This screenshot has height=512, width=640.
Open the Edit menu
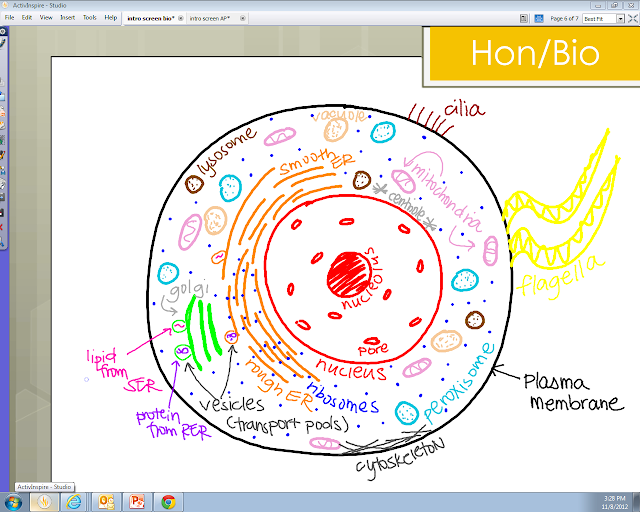pyautogui.click(x=27, y=18)
